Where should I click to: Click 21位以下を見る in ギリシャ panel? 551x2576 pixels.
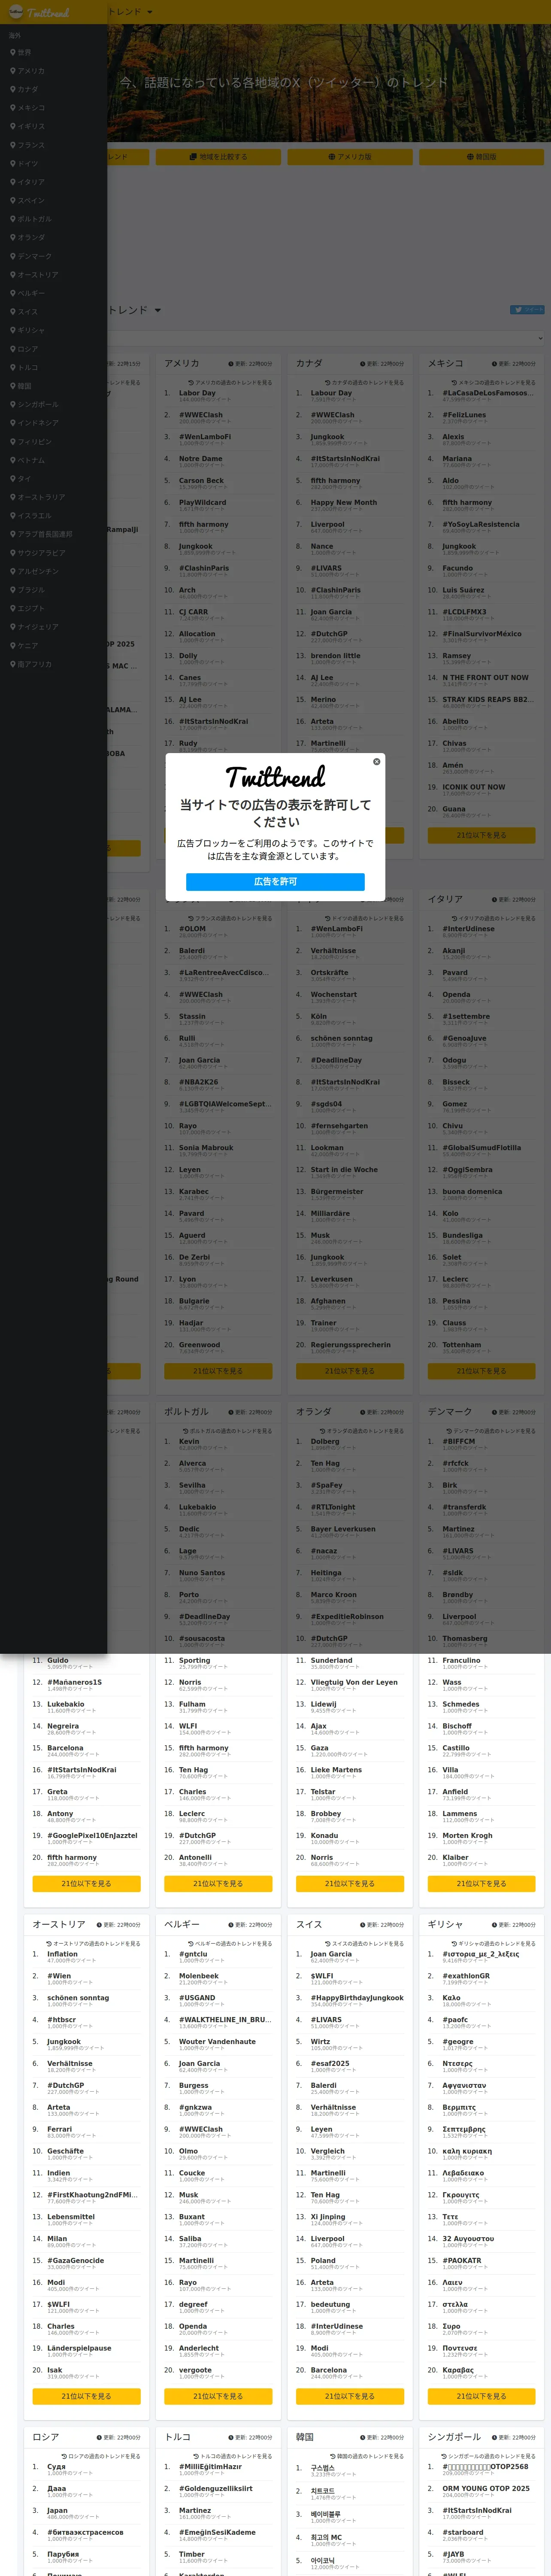pos(481,2396)
